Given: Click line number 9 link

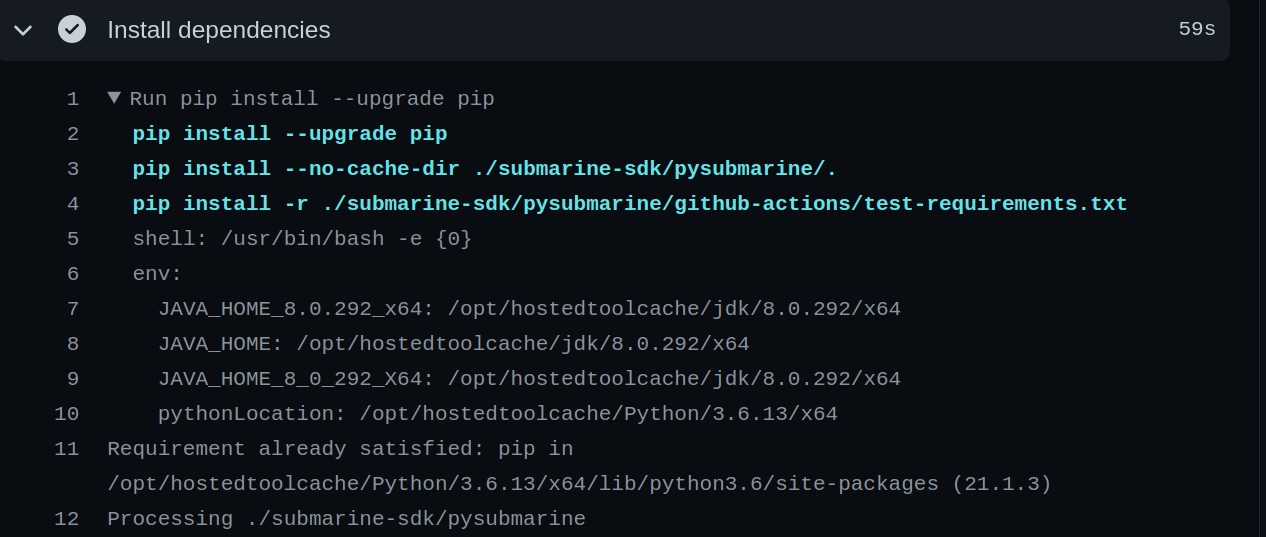Looking at the screenshot, I should coord(73,379).
